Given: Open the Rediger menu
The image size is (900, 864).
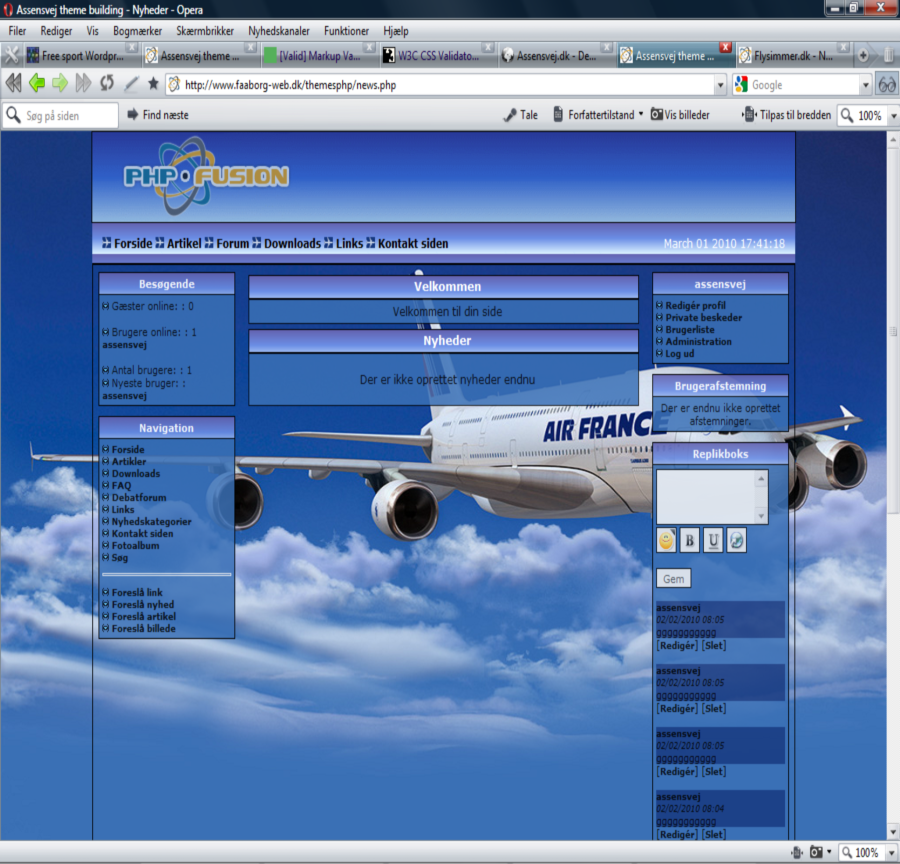Looking at the screenshot, I should (56, 31).
